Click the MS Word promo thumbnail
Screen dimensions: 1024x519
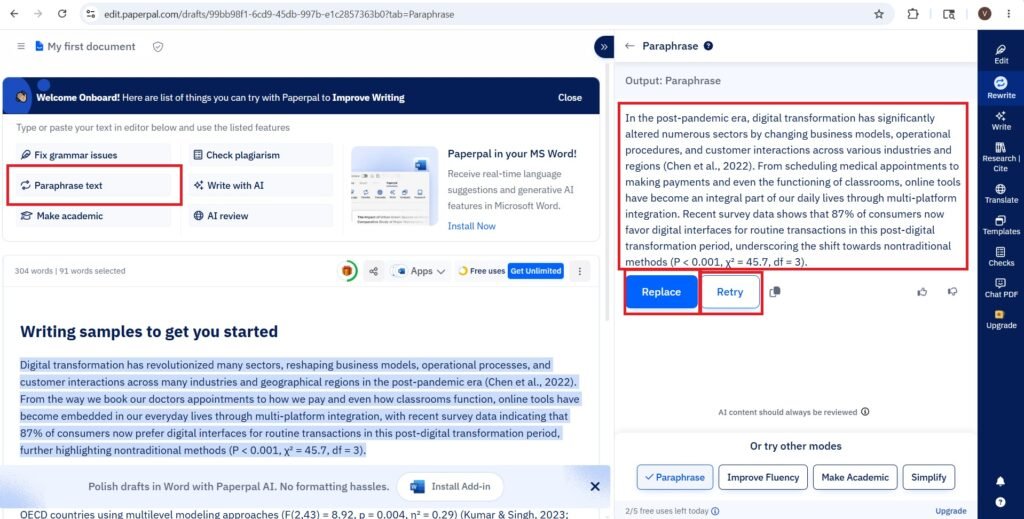click(394, 186)
